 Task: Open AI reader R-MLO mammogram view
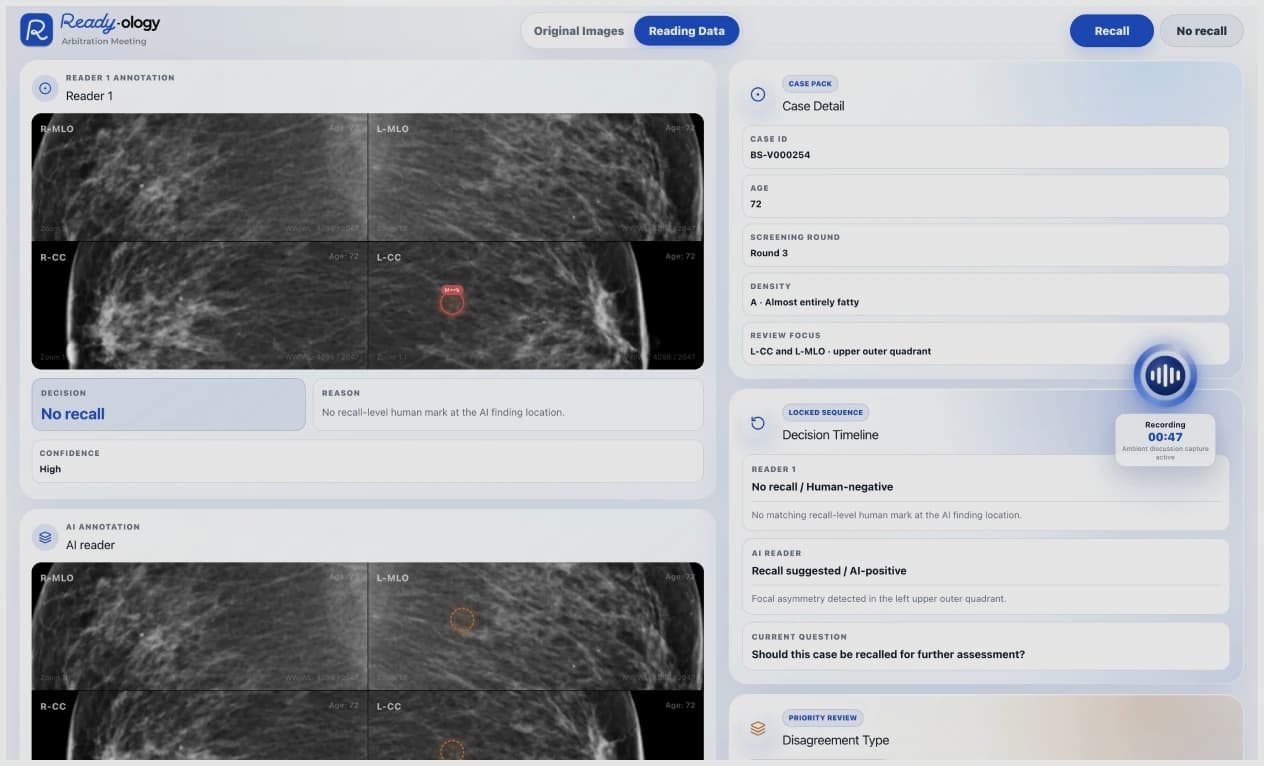click(x=200, y=626)
